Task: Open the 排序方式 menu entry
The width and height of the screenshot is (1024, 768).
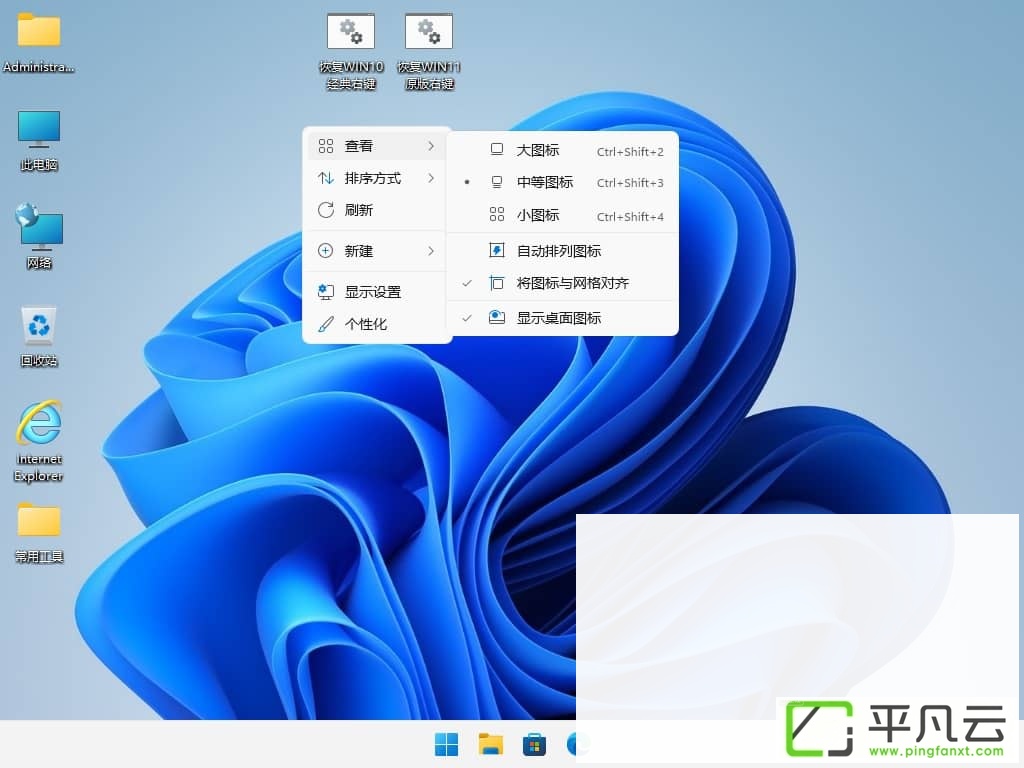Action: pyautogui.click(x=376, y=178)
